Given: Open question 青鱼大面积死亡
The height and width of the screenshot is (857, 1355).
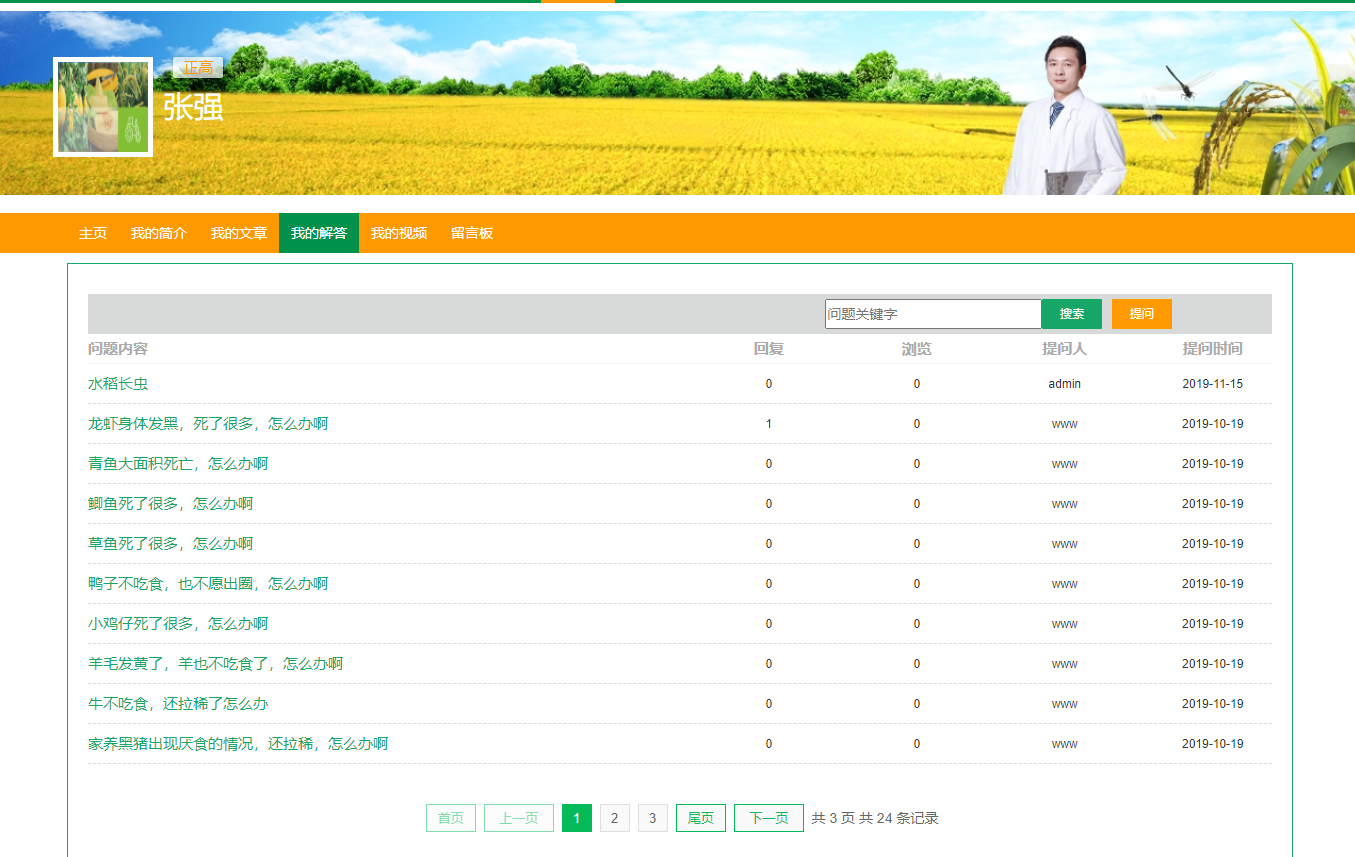Looking at the screenshot, I should [x=178, y=464].
